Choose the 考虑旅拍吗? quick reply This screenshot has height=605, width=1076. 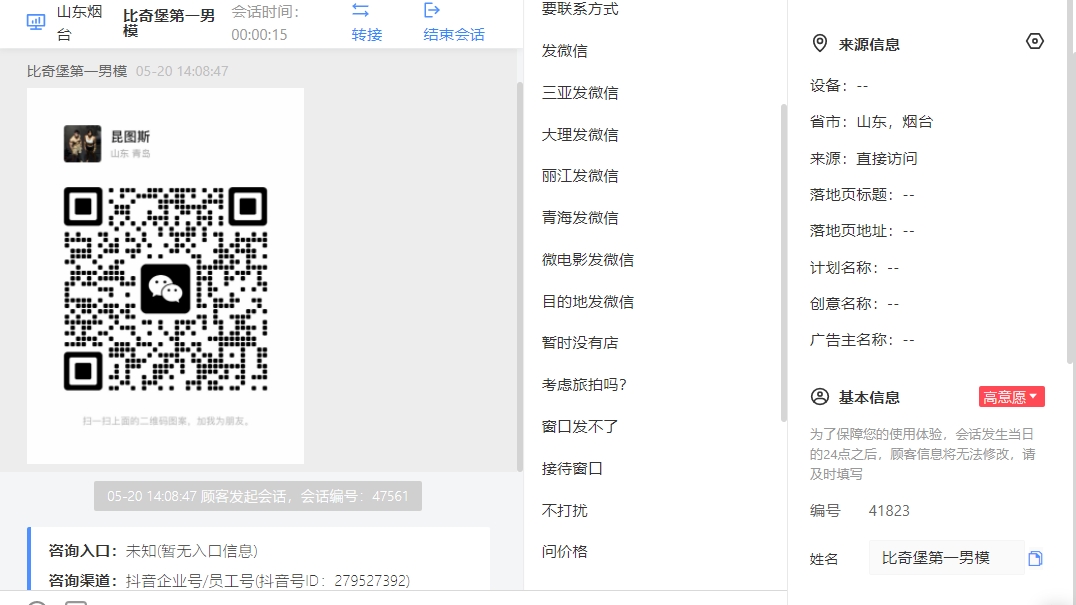[x=584, y=384]
